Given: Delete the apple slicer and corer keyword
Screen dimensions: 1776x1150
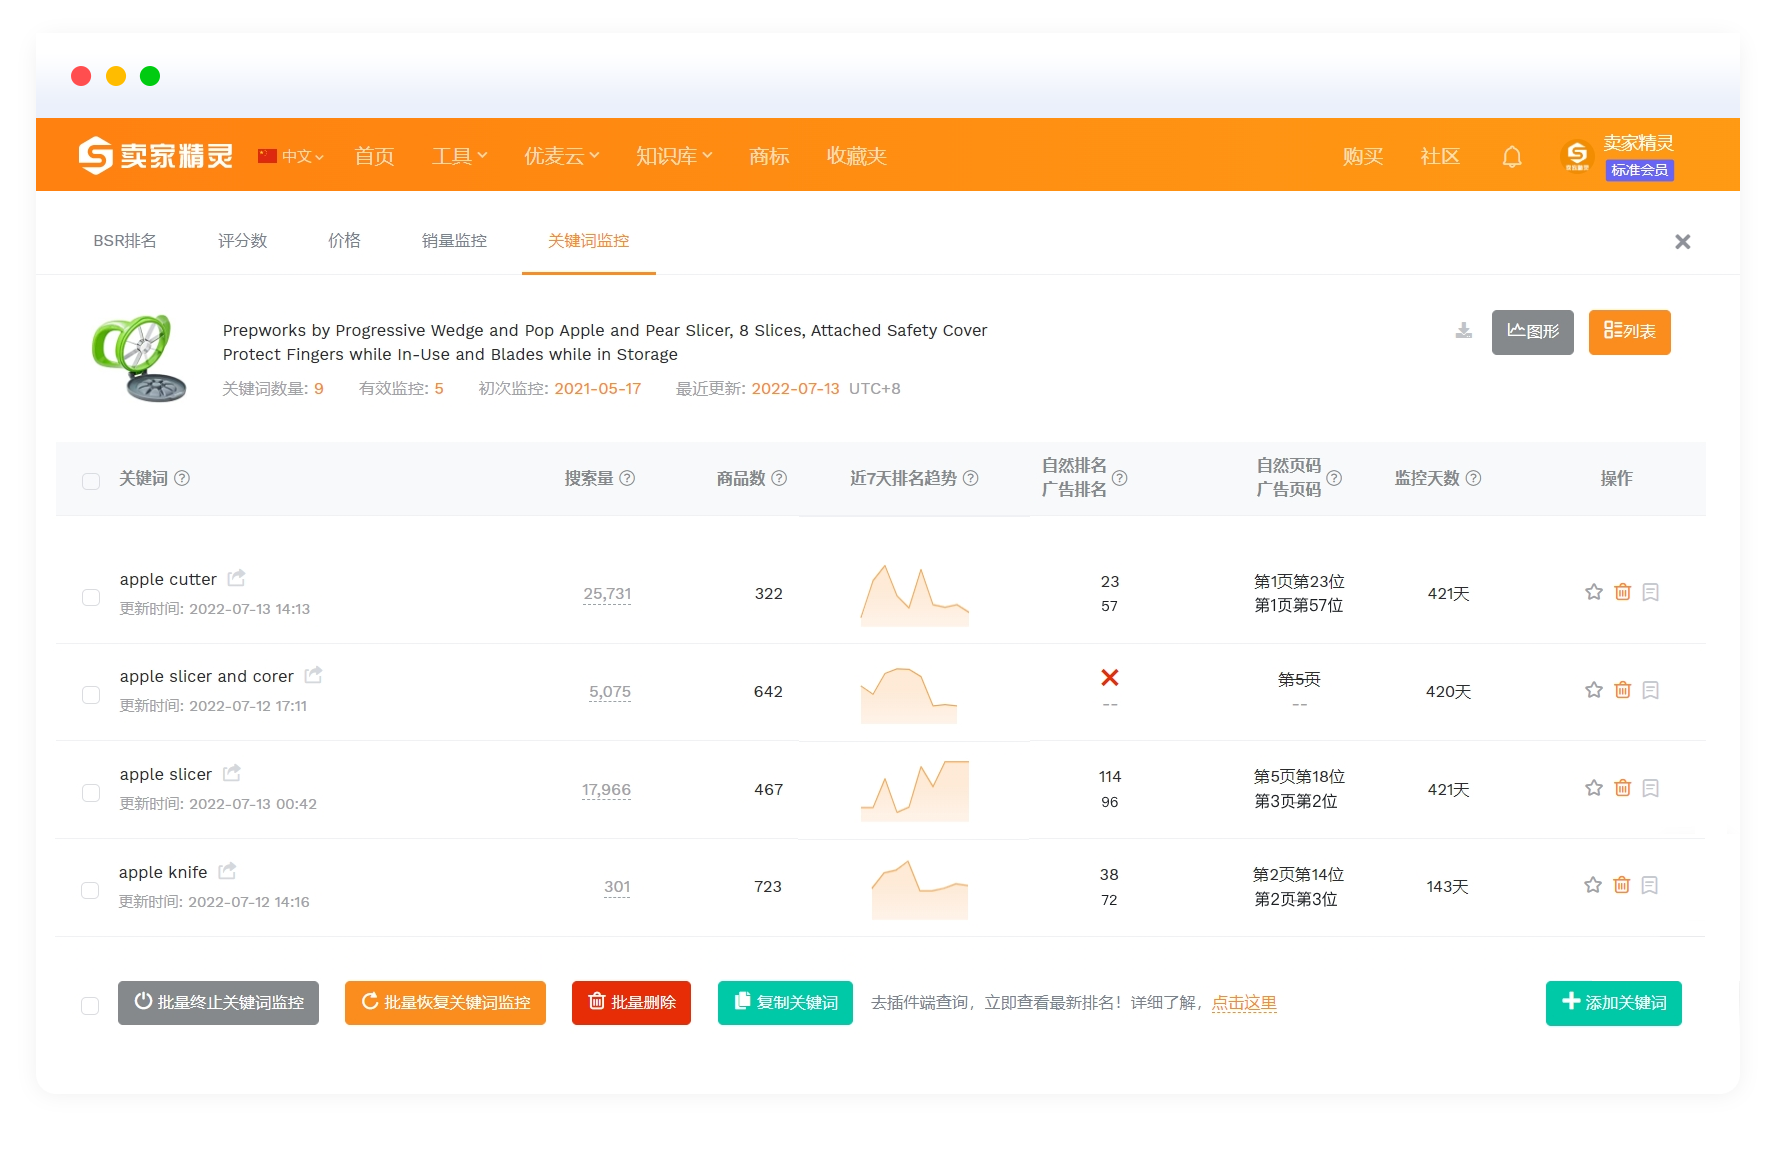Looking at the screenshot, I should [1623, 690].
